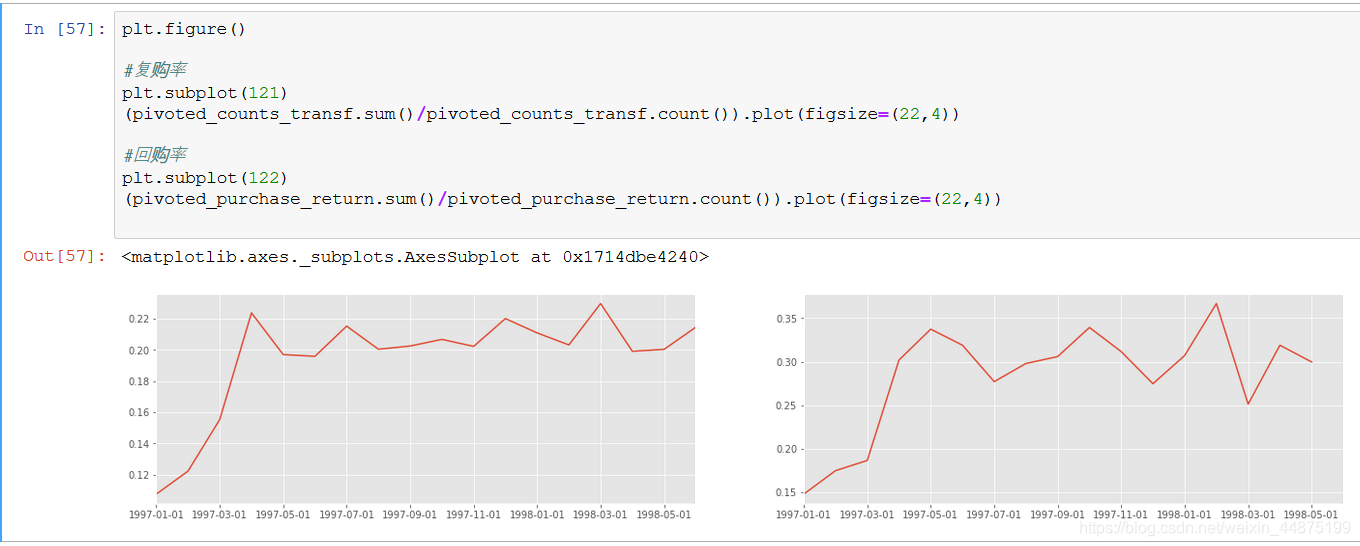Viewport: 1360px width, 546px height.
Task: Click 1997-01-01 label under right chart
Action: [804, 515]
